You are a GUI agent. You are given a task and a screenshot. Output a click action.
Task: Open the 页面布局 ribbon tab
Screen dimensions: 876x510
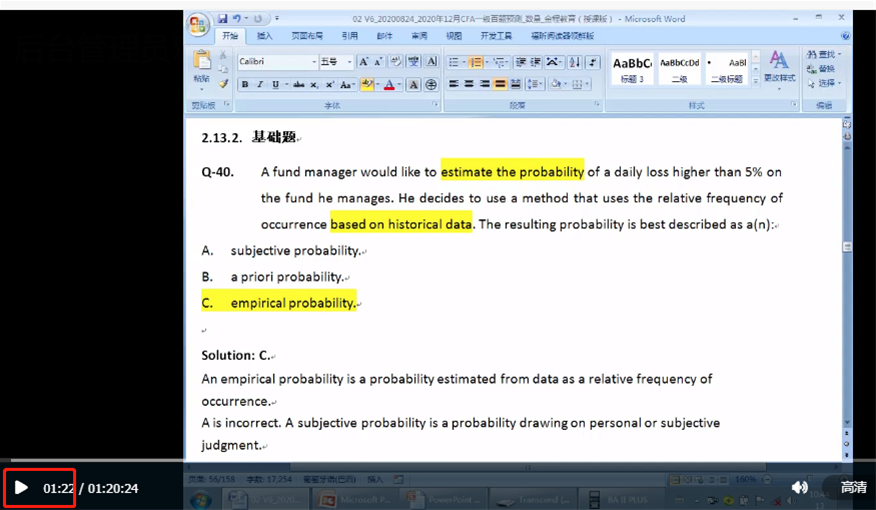307,36
